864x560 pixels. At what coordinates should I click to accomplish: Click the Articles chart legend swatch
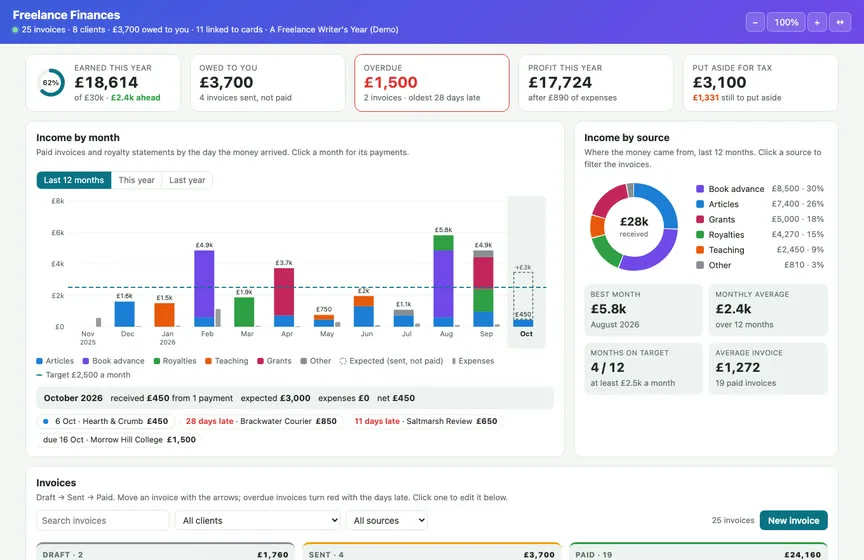[x=40, y=361]
